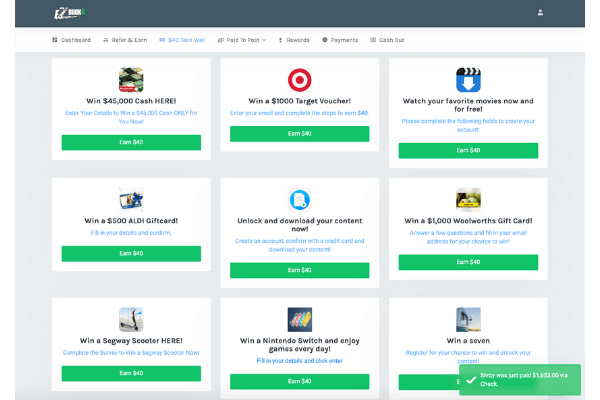This screenshot has width=600, height=400.
Task: Click the checkmark in payment notification
Action: [471, 380]
